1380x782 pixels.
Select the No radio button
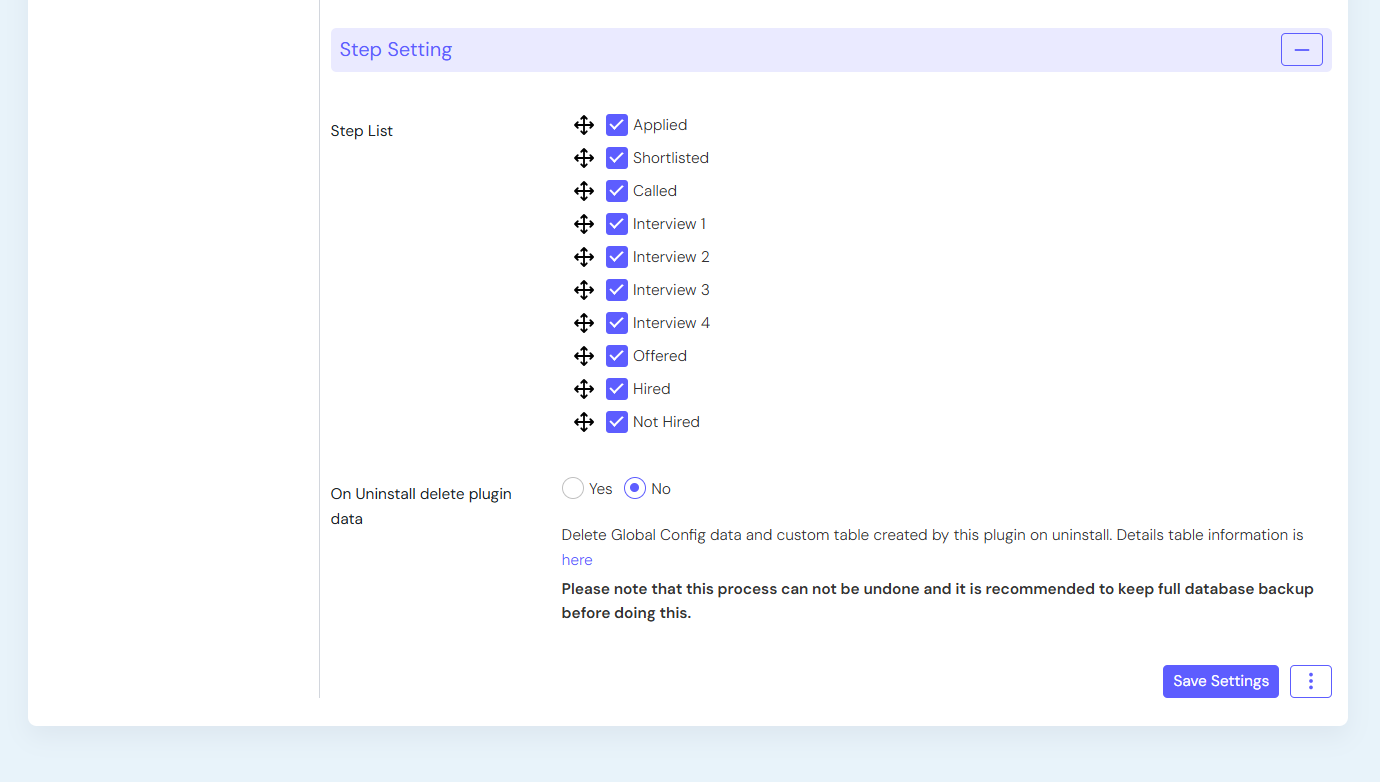(x=635, y=488)
